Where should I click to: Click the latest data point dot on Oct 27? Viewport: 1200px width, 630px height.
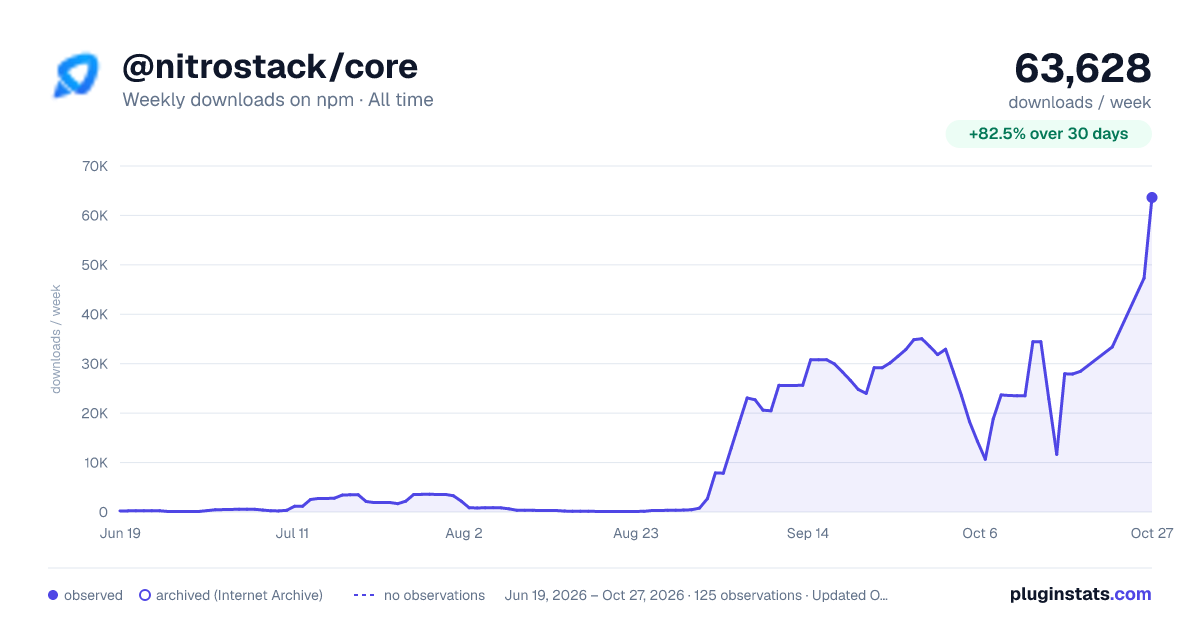point(1152,197)
